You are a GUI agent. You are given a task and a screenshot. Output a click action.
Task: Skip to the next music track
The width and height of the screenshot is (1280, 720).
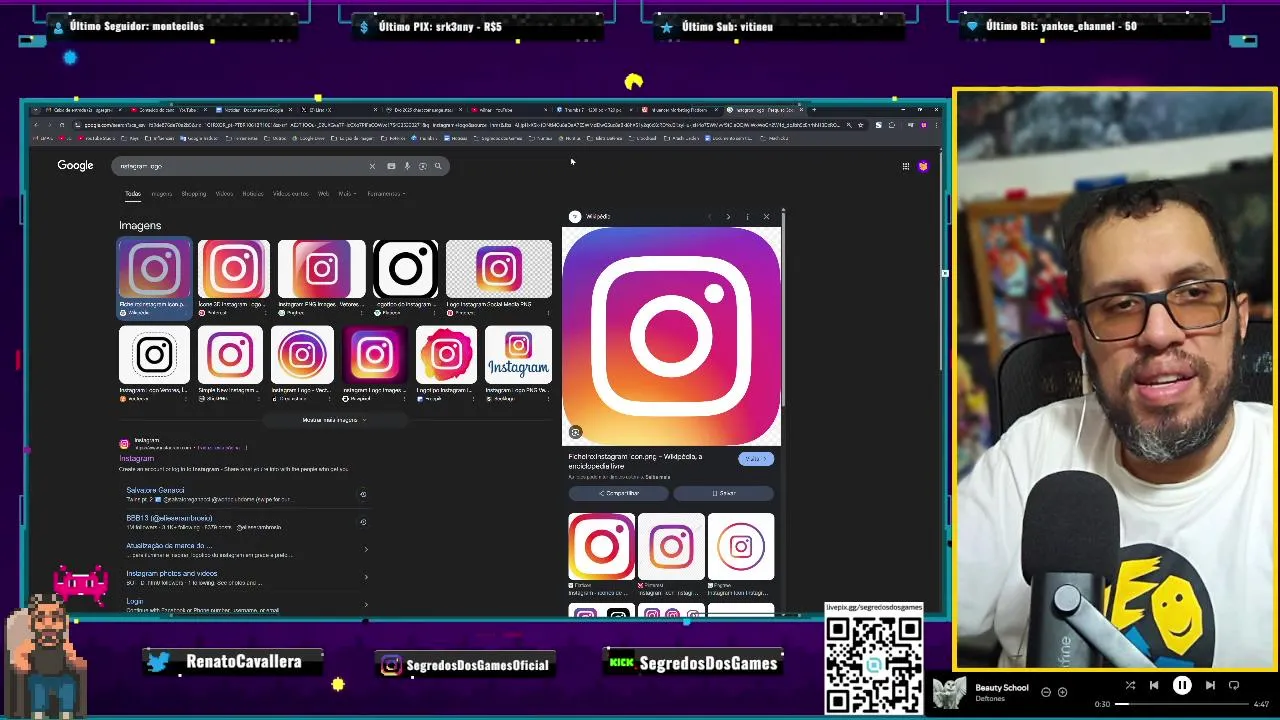[x=1210, y=685]
